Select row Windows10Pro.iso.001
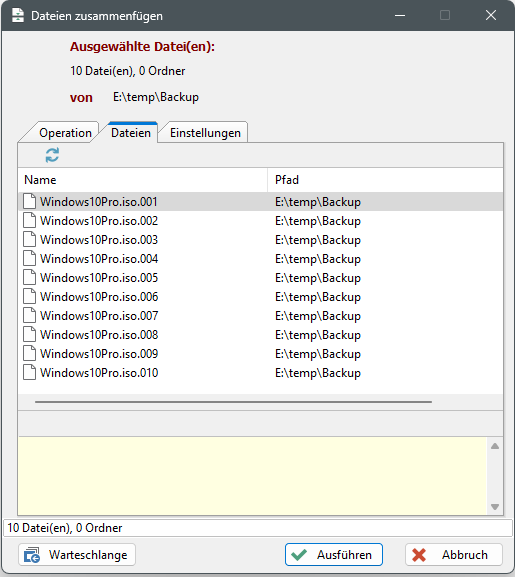This screenshot has height=577, width=515. 260,201
